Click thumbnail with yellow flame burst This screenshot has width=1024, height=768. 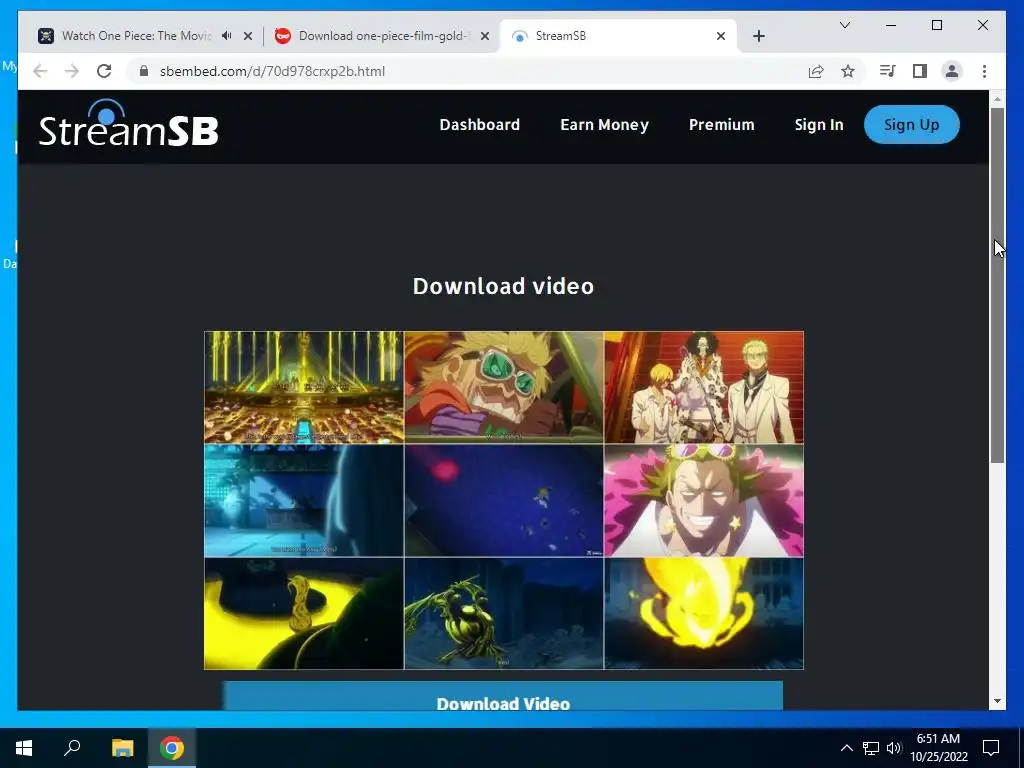click(703, 613)
